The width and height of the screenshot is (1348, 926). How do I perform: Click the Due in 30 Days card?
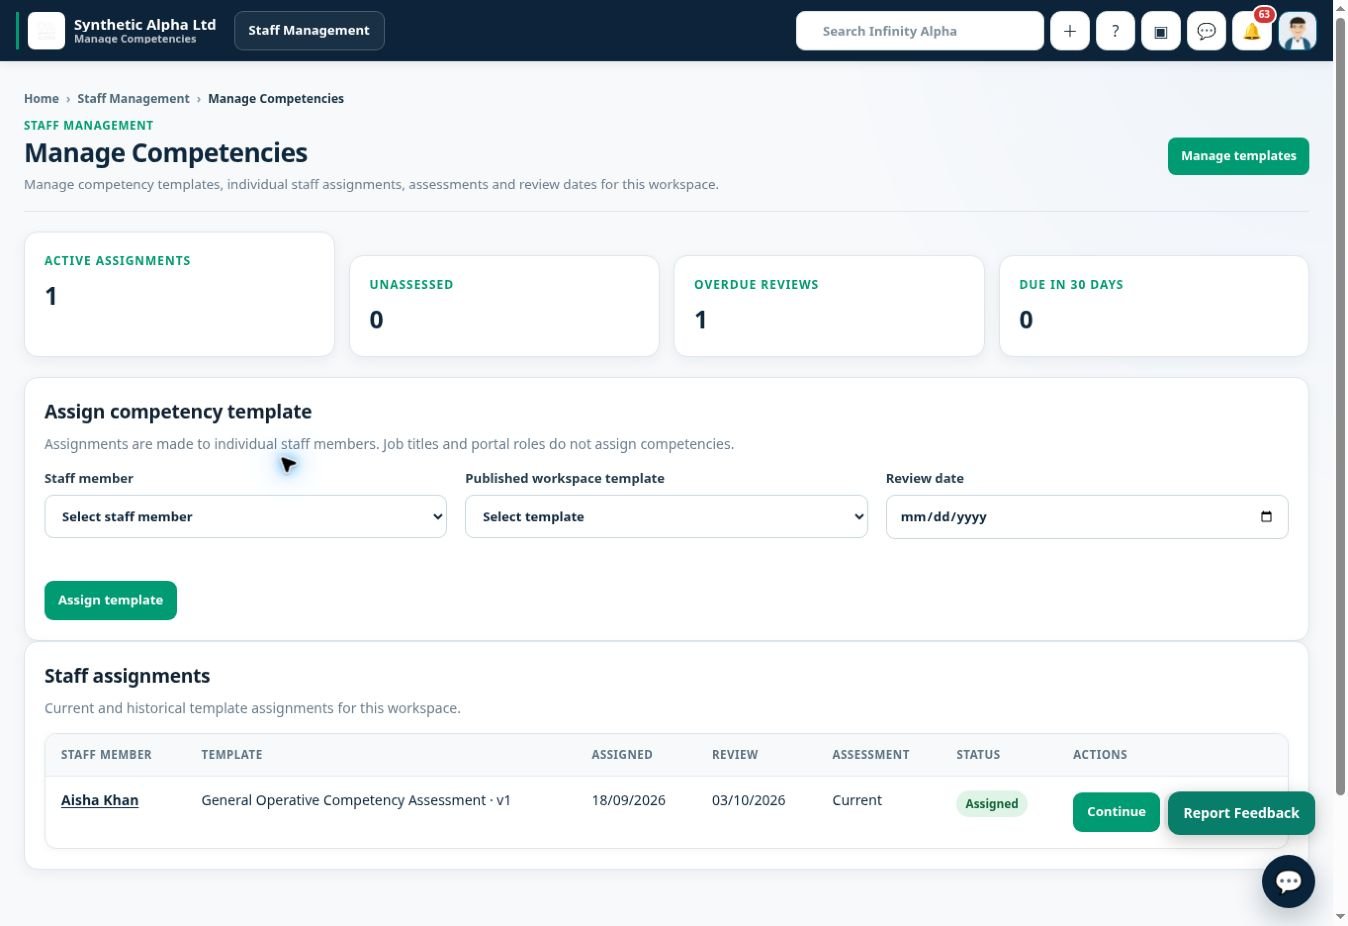[x=1154, y=306]
